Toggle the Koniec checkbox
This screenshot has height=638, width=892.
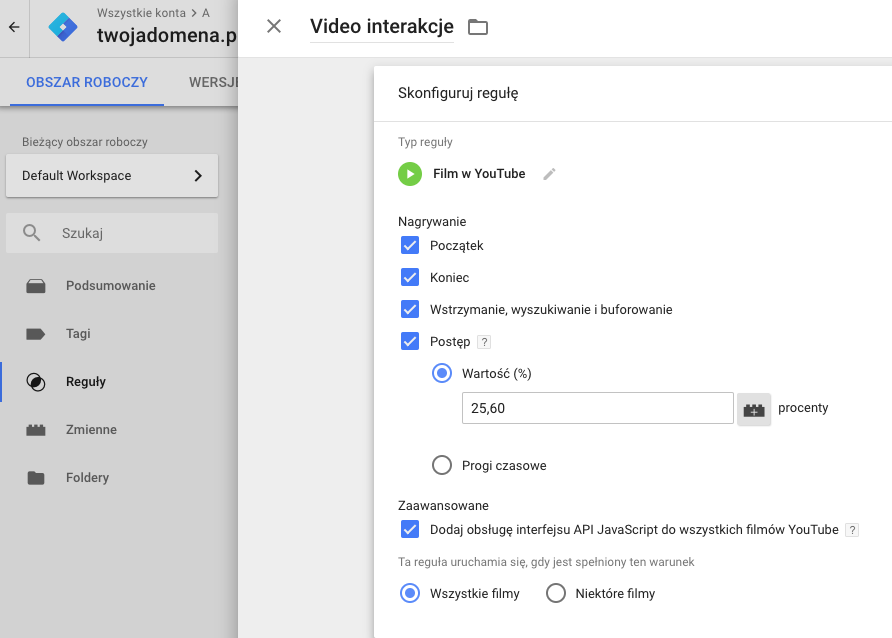click(410, 278)
